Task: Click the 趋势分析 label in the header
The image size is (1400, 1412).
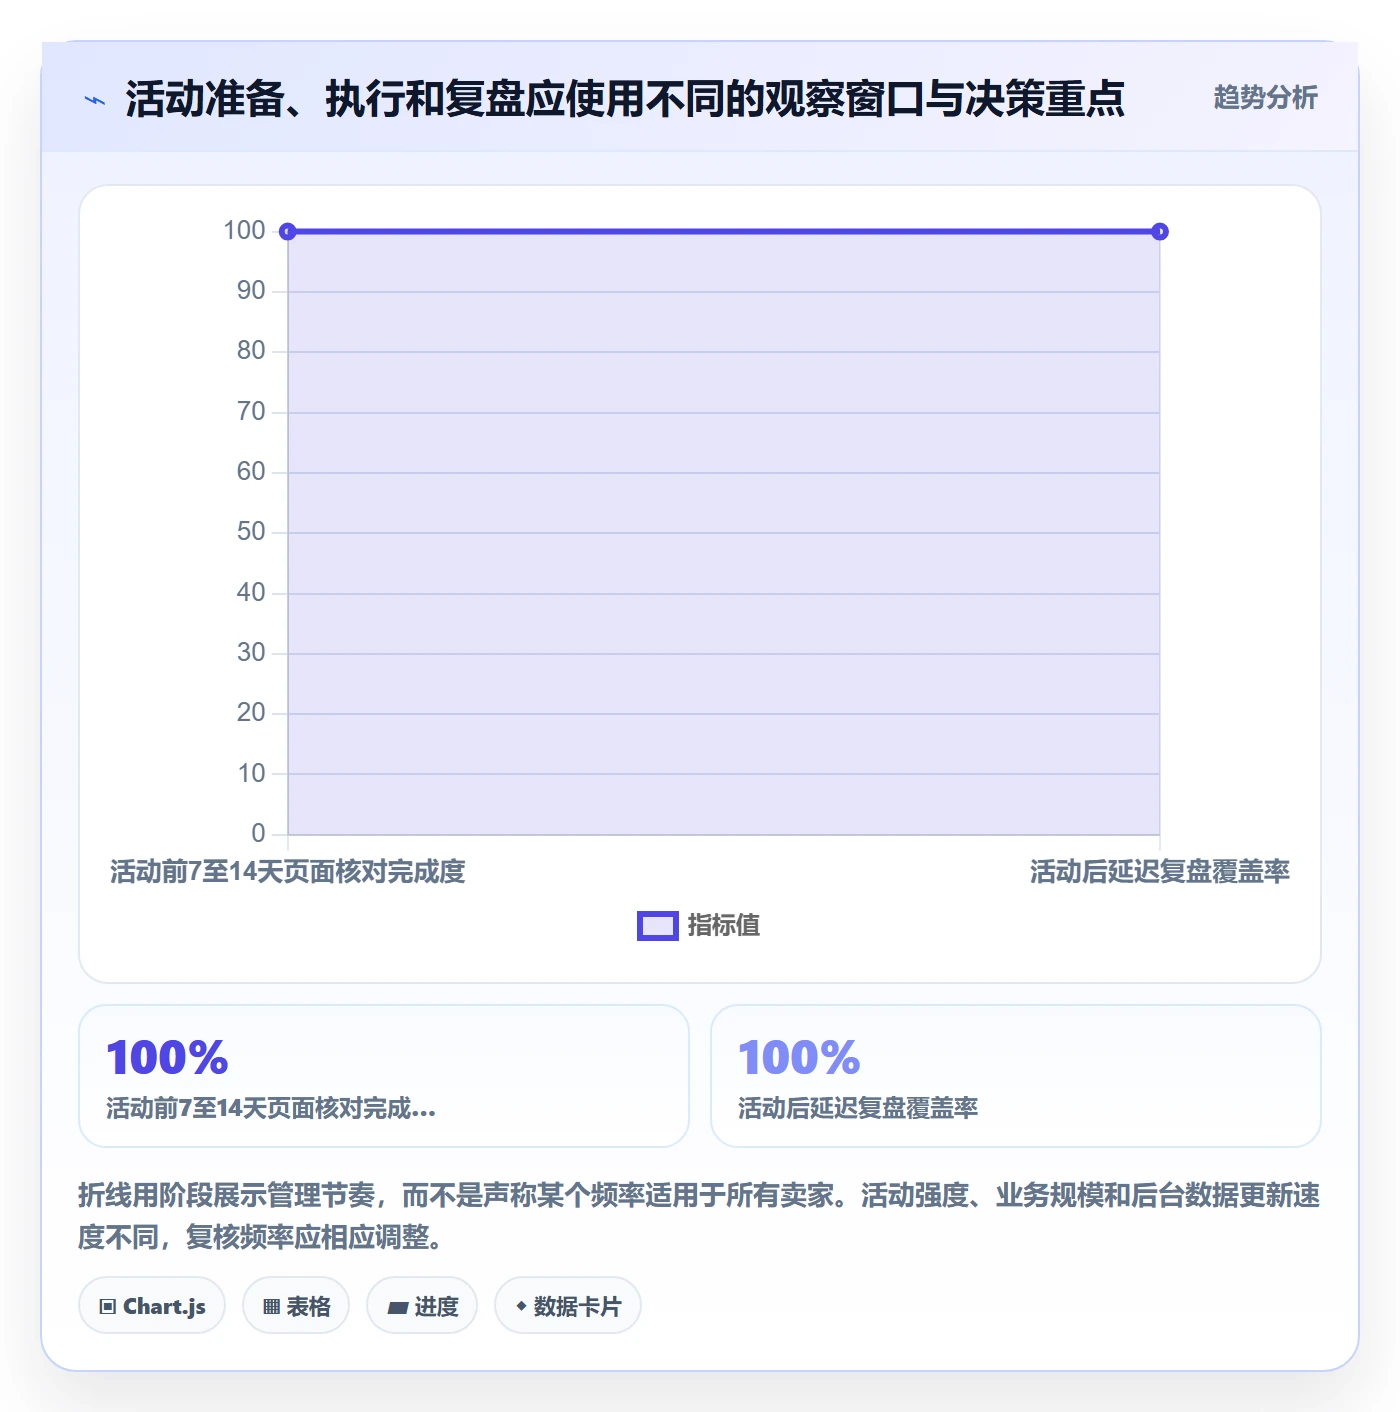Action: point(1265,97)
